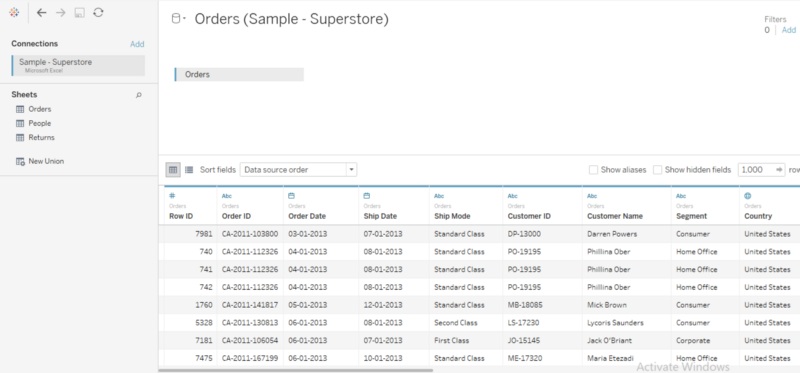Enable the Show aliases checkbox
This screenshot has height=373, width=800.
click(593, 170)
